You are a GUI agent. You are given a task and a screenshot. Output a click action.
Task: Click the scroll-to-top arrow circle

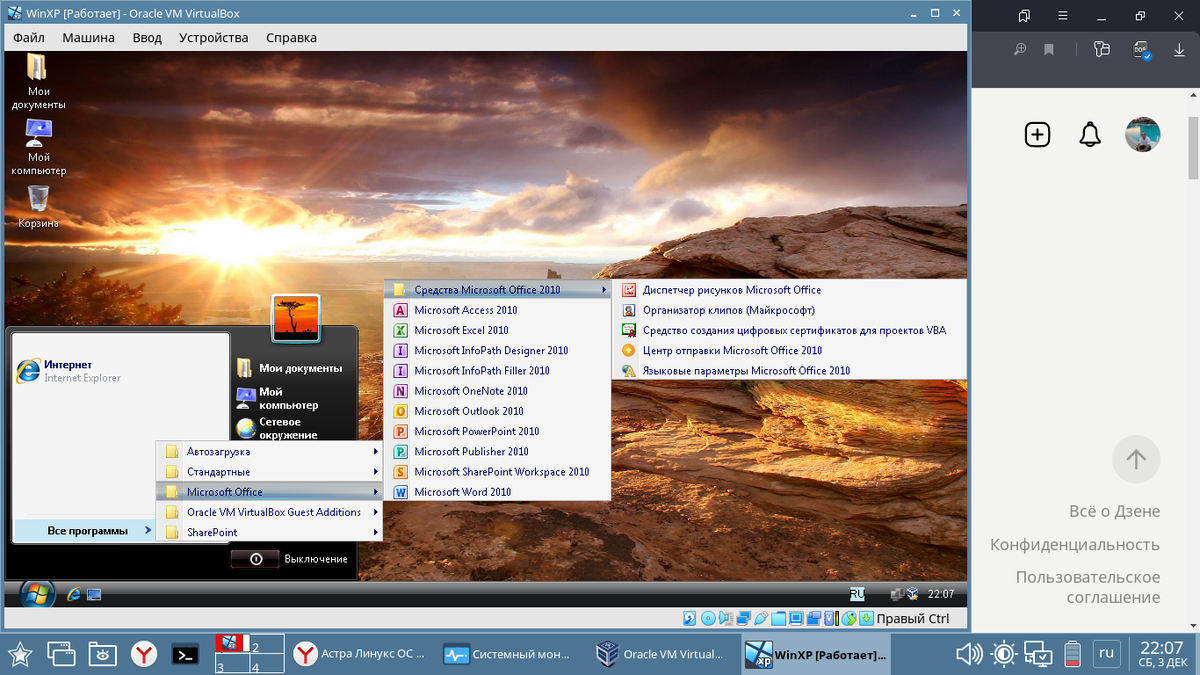tap(1136, 460)
